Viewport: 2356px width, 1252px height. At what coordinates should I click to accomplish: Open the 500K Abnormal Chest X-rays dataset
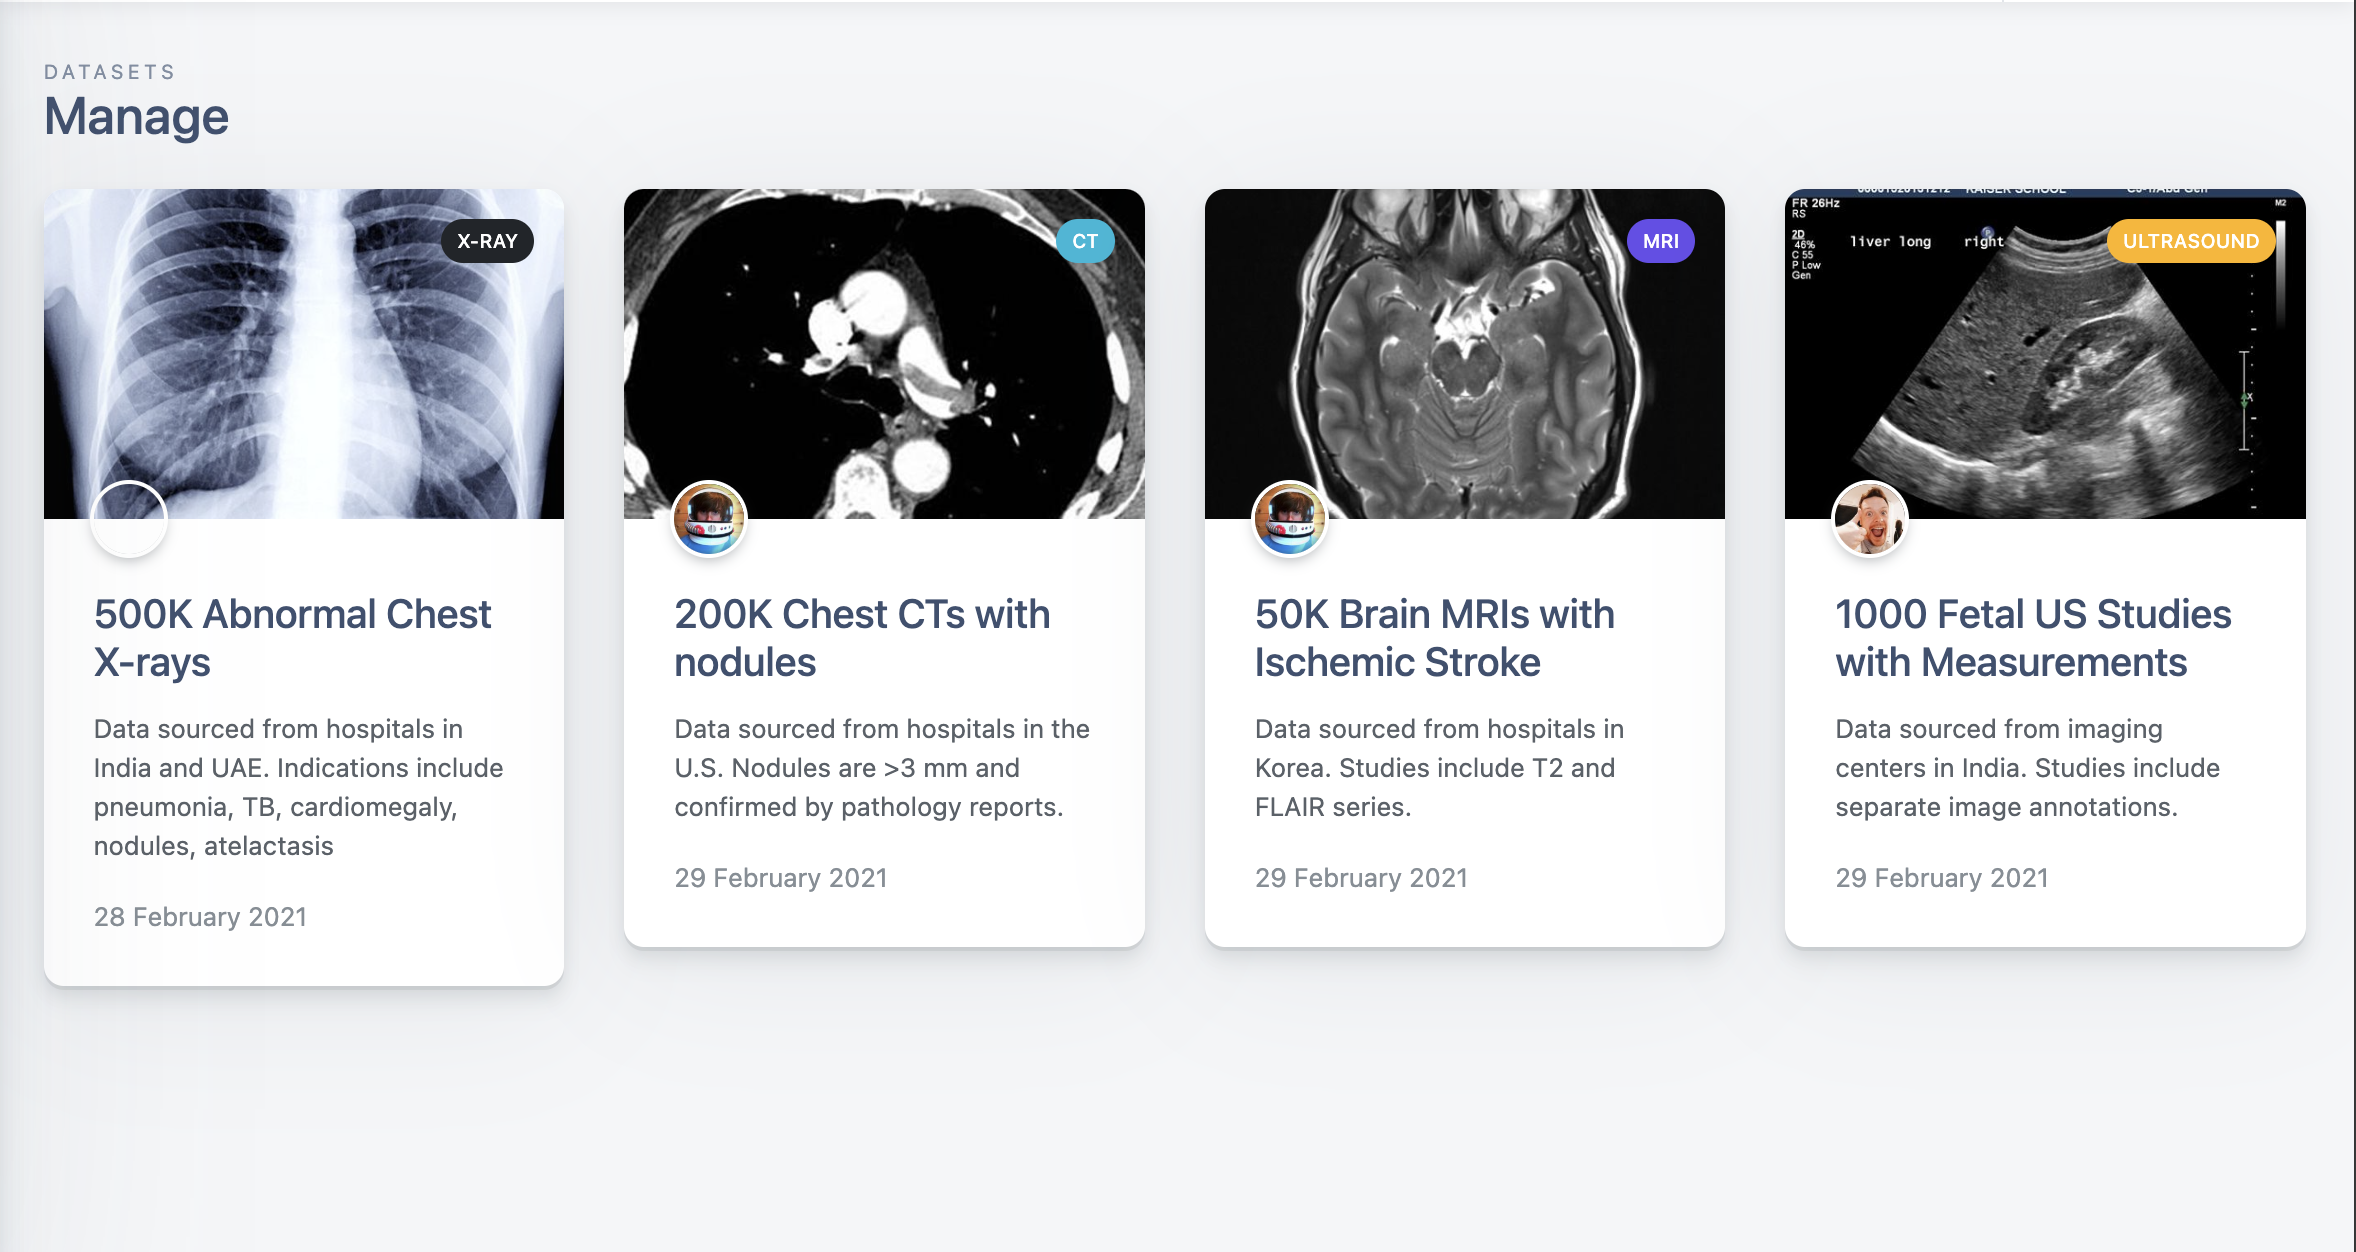click(x=292, y=637)
